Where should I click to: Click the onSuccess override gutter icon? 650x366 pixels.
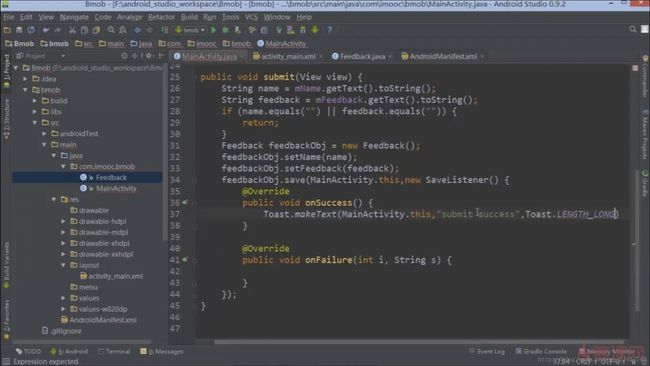[x=185, y=202]
